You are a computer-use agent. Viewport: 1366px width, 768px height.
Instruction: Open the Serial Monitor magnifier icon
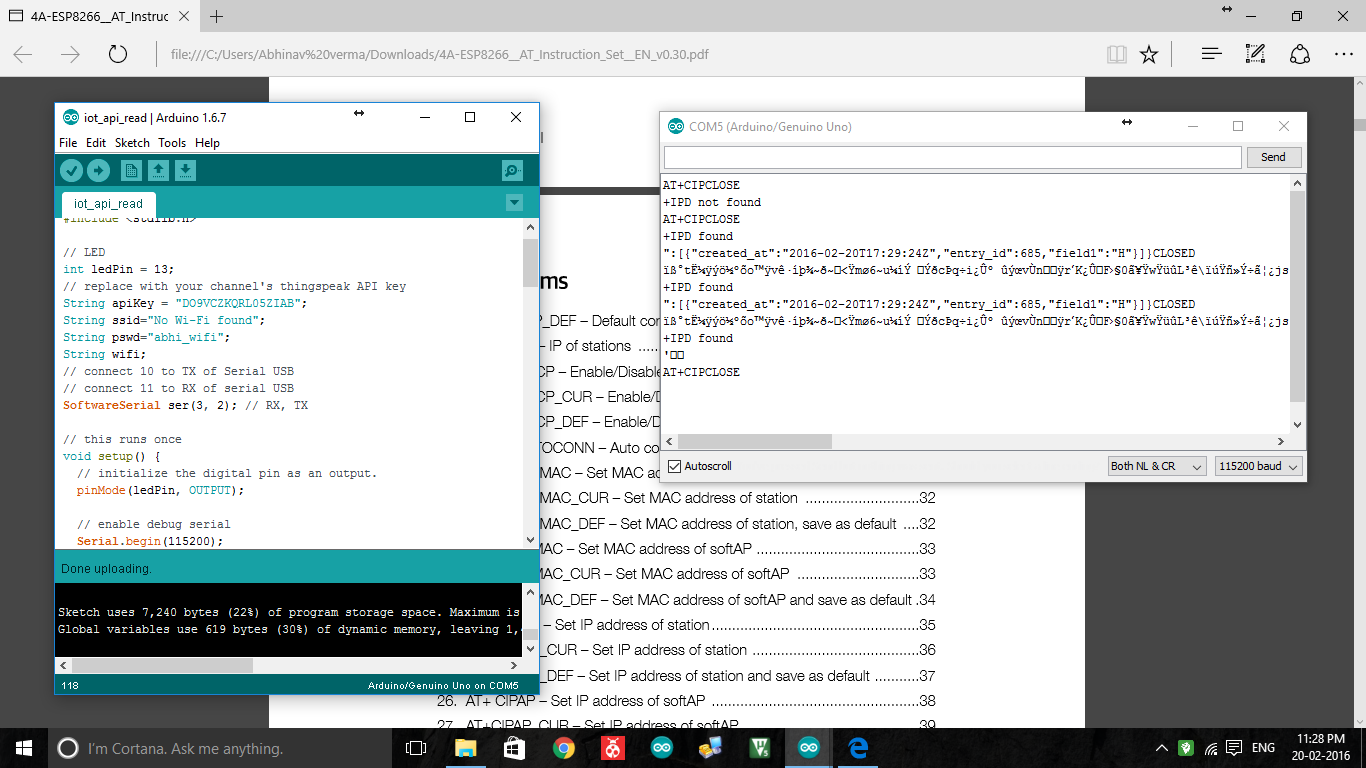(x=511, y=170)
